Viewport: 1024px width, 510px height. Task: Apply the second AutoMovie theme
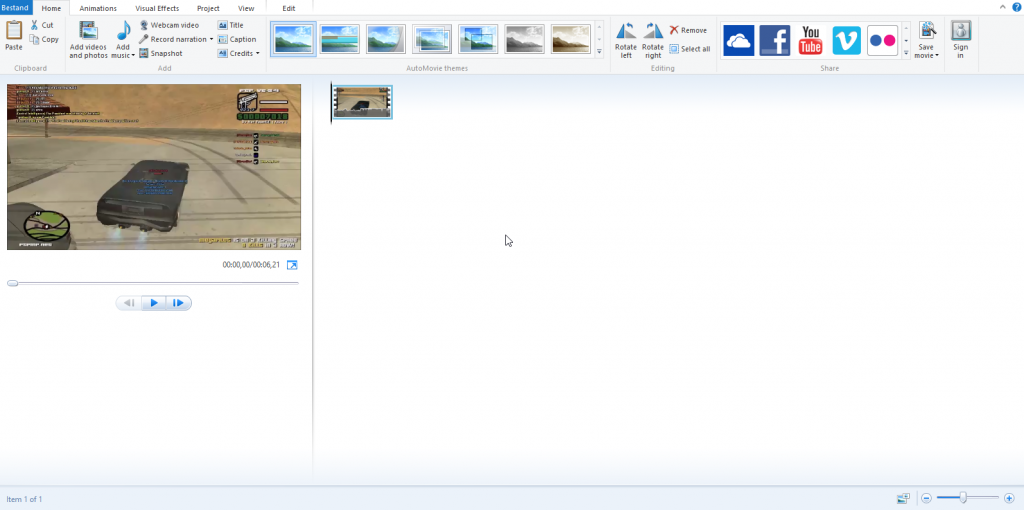point(340,39)
